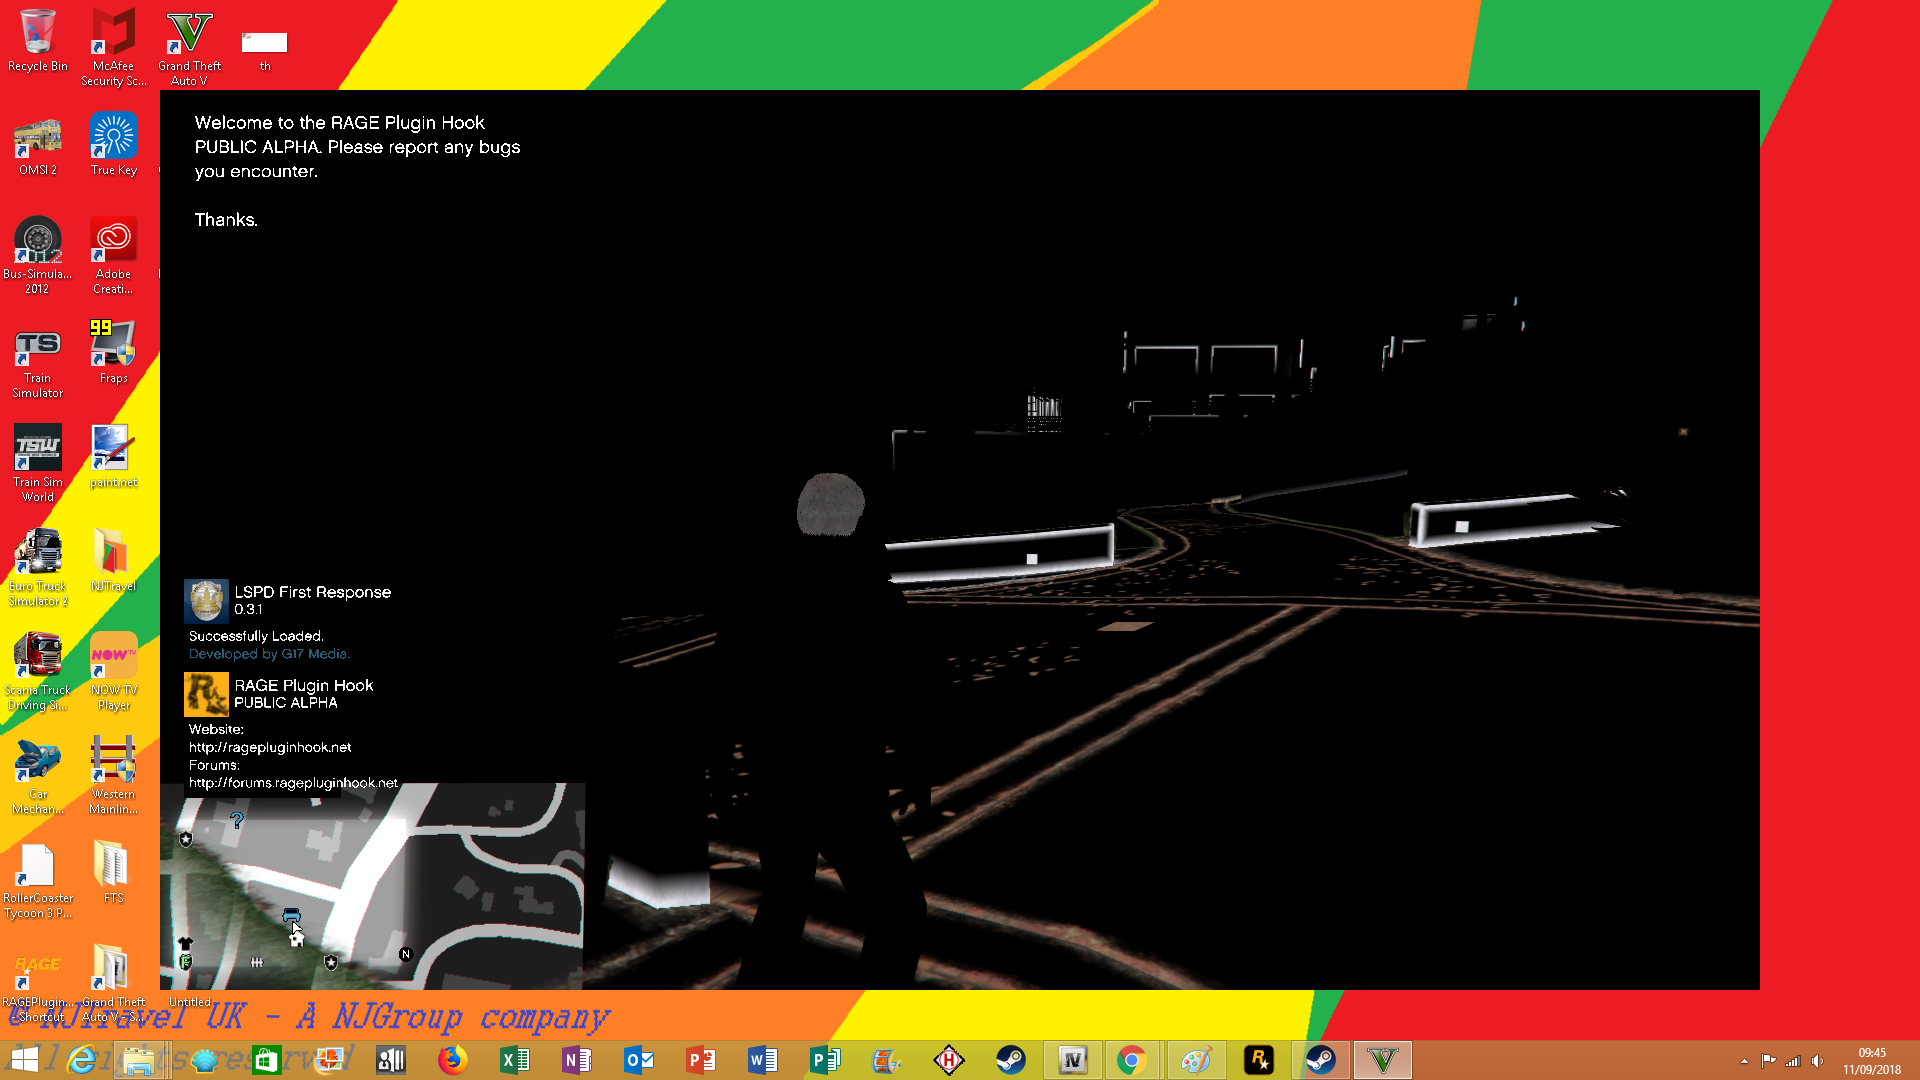Viewport: 1920px width, 1080px height.
Task: Switch to the GTA V taskbar window
Action: pos(1382,1060)
